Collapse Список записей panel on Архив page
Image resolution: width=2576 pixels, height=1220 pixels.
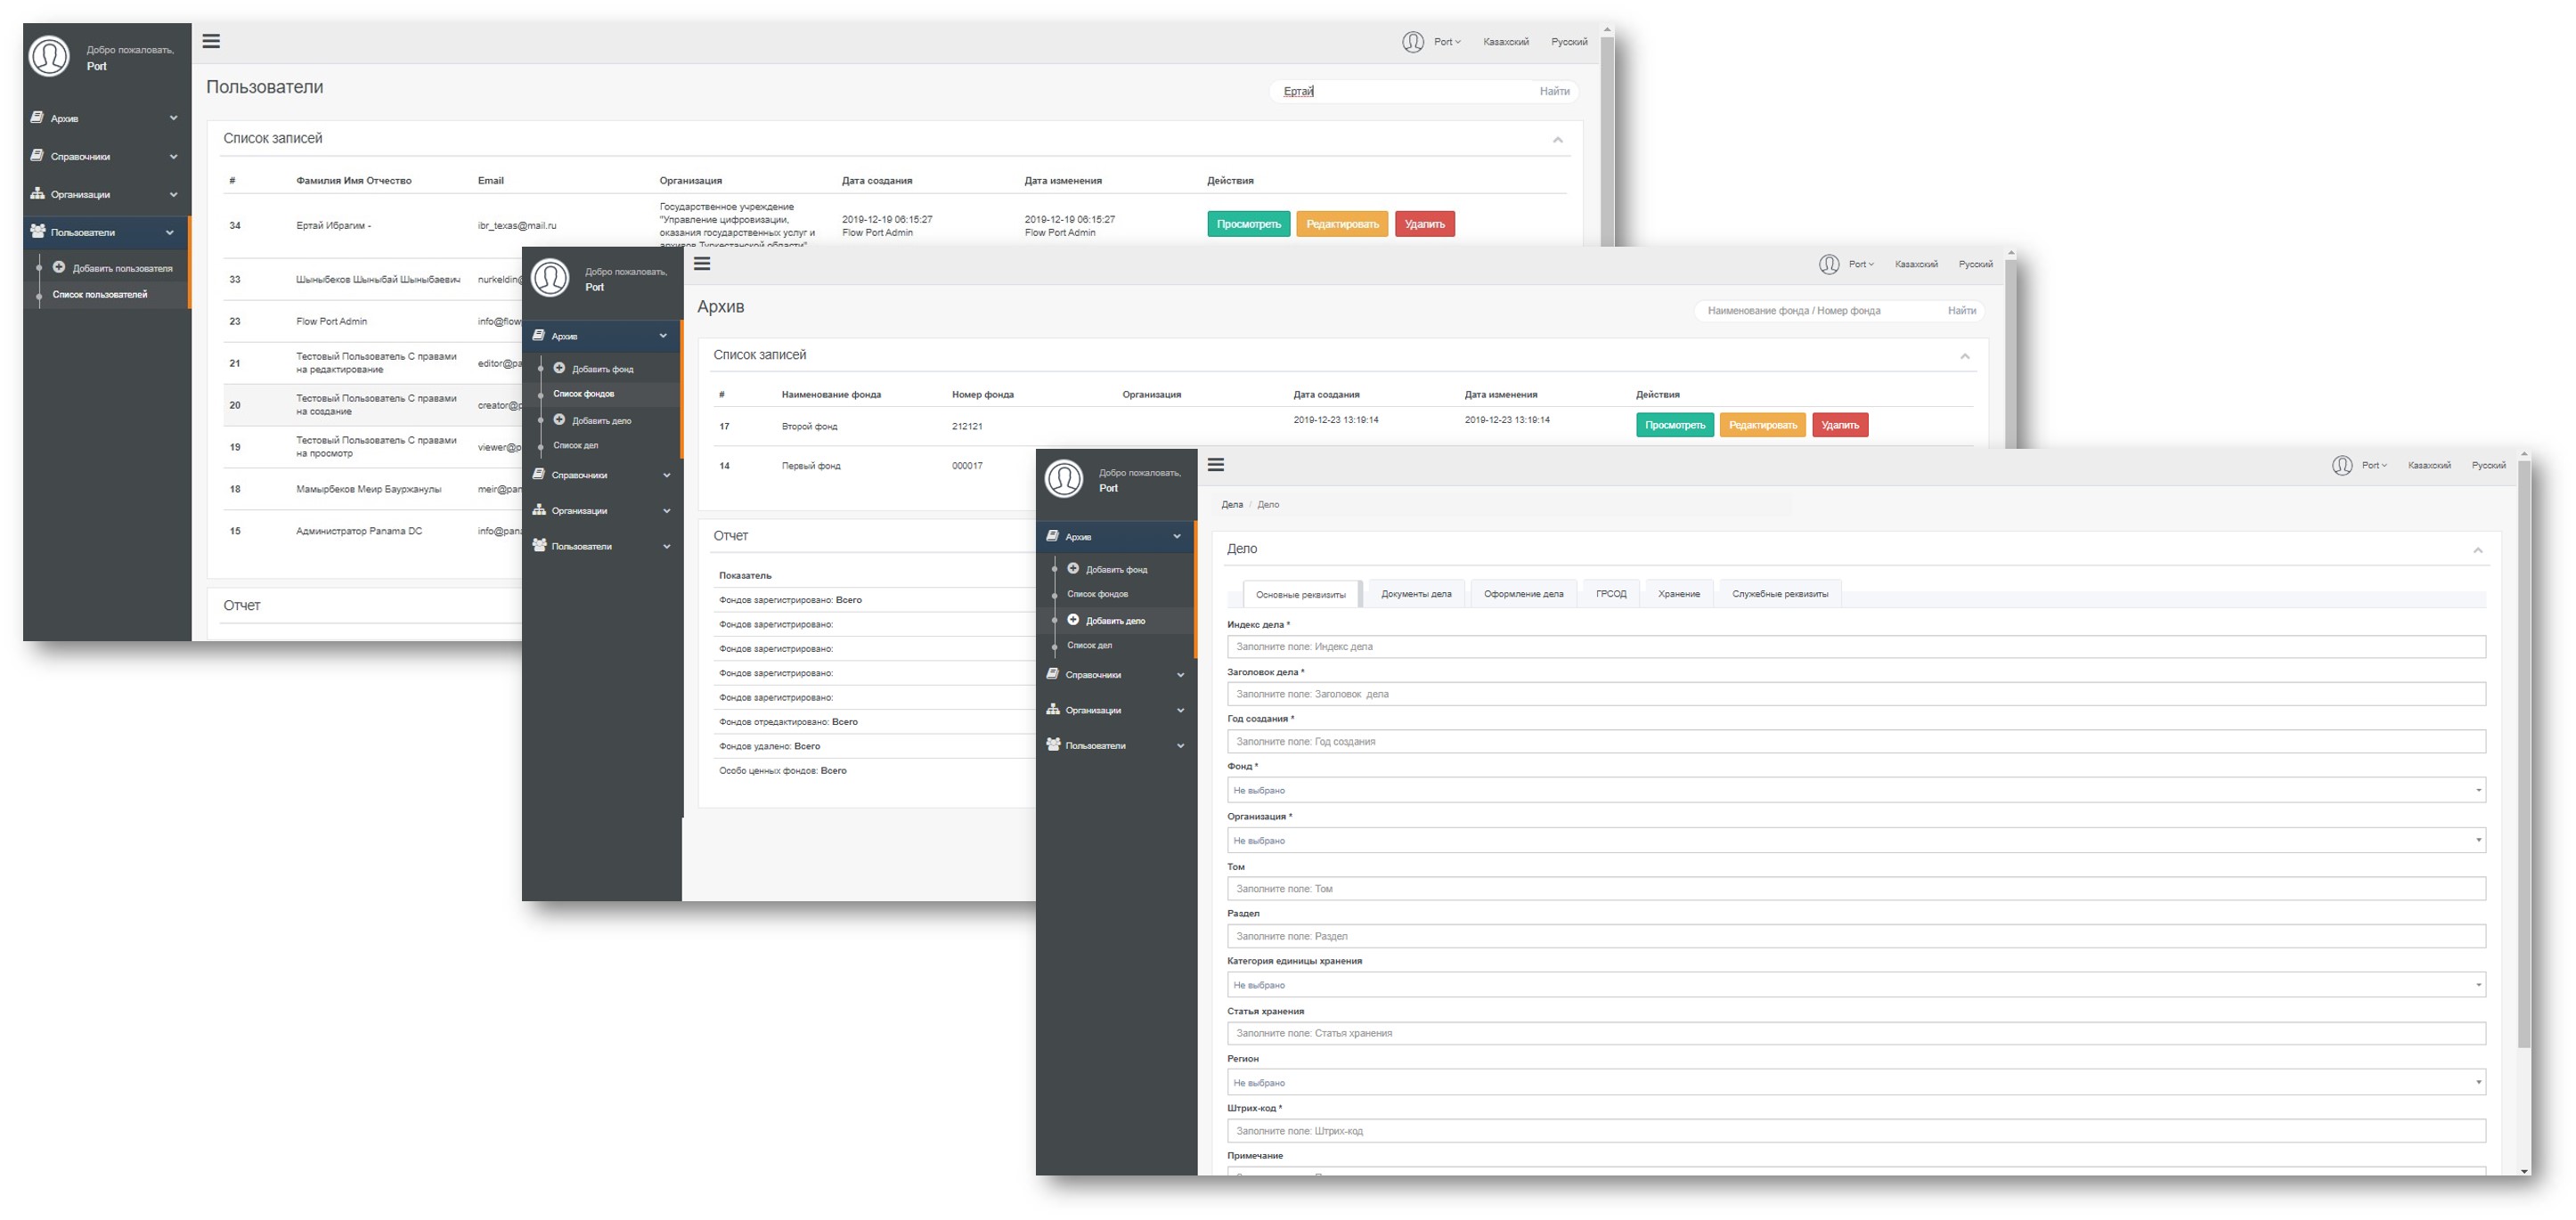pos(1965,356)
